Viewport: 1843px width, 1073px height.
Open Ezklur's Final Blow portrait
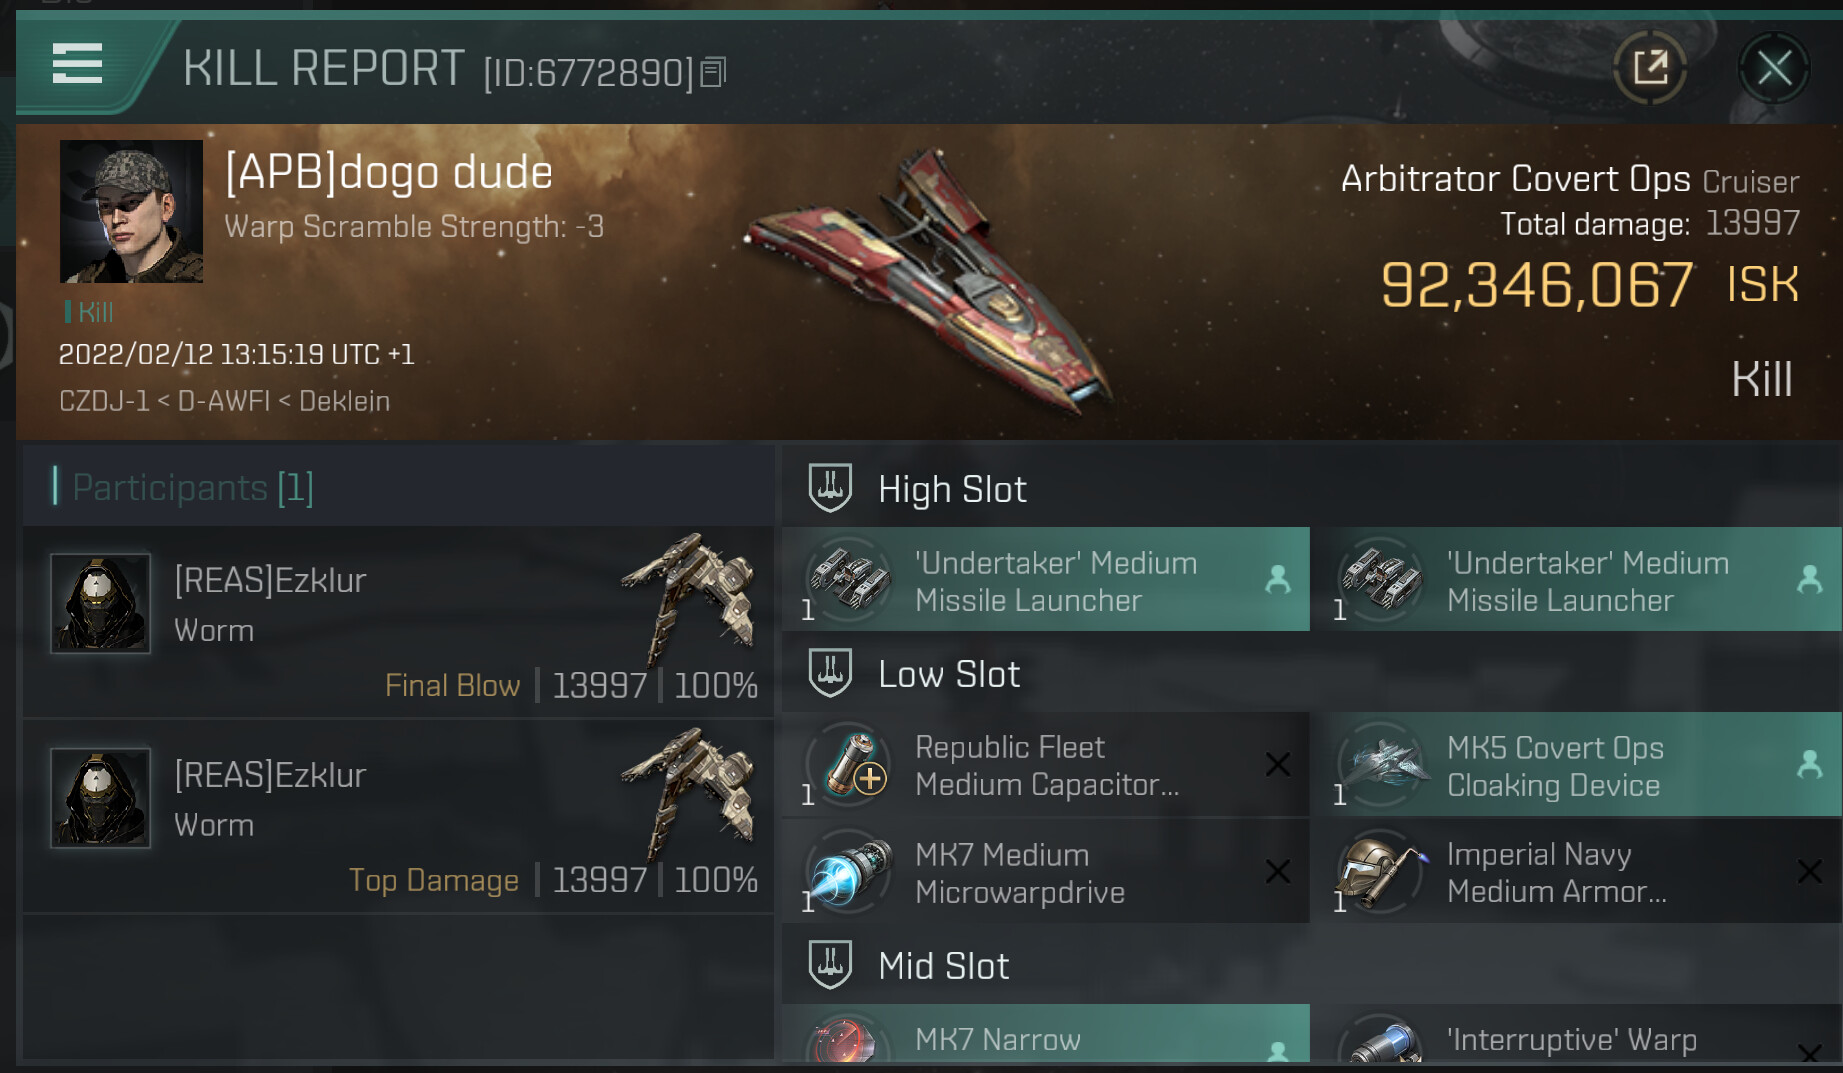coord(101,603)
